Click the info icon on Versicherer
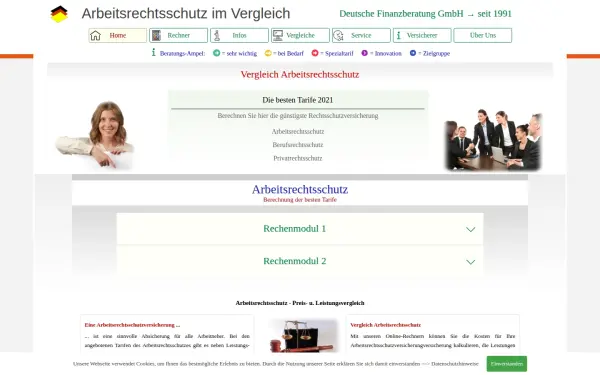The image size is (600, 375). (x=399, y=36)
